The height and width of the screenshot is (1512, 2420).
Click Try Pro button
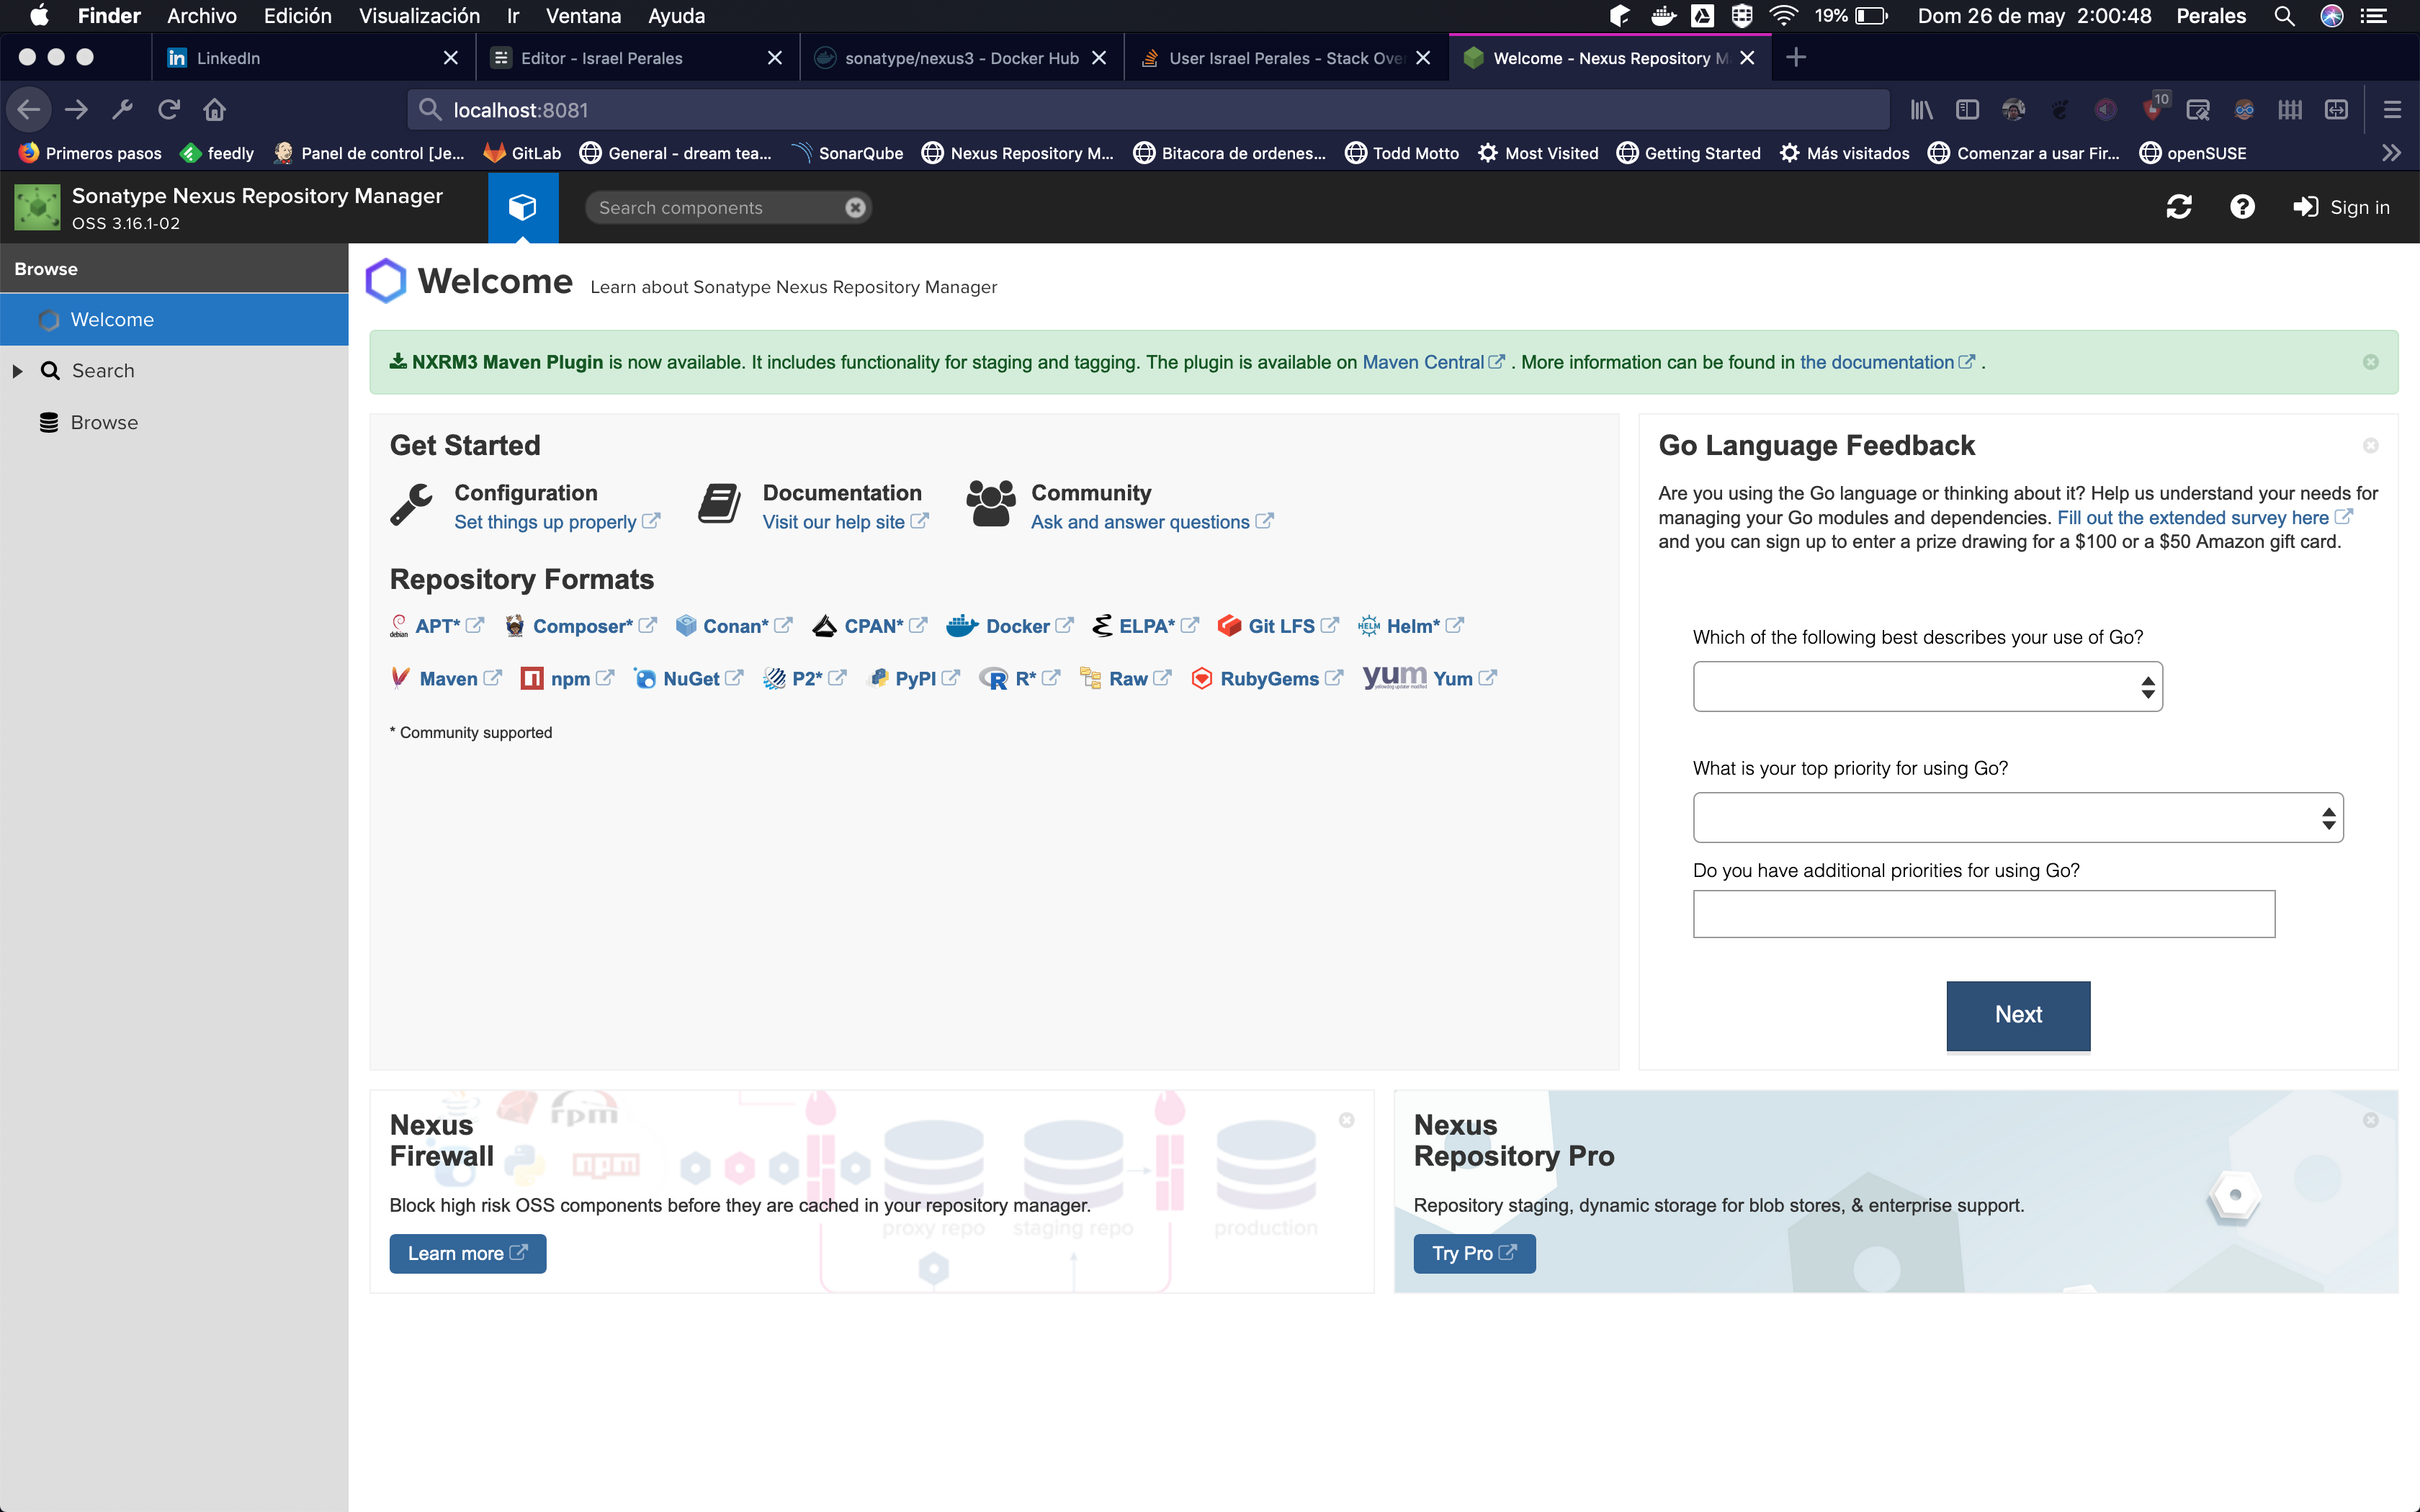[x=1474, y=1254]
